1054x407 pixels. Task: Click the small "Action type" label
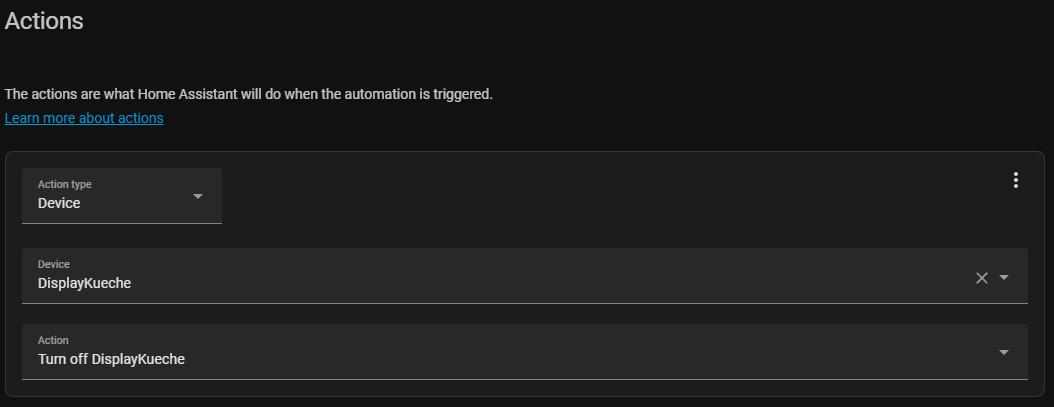[x=64, y=184]
